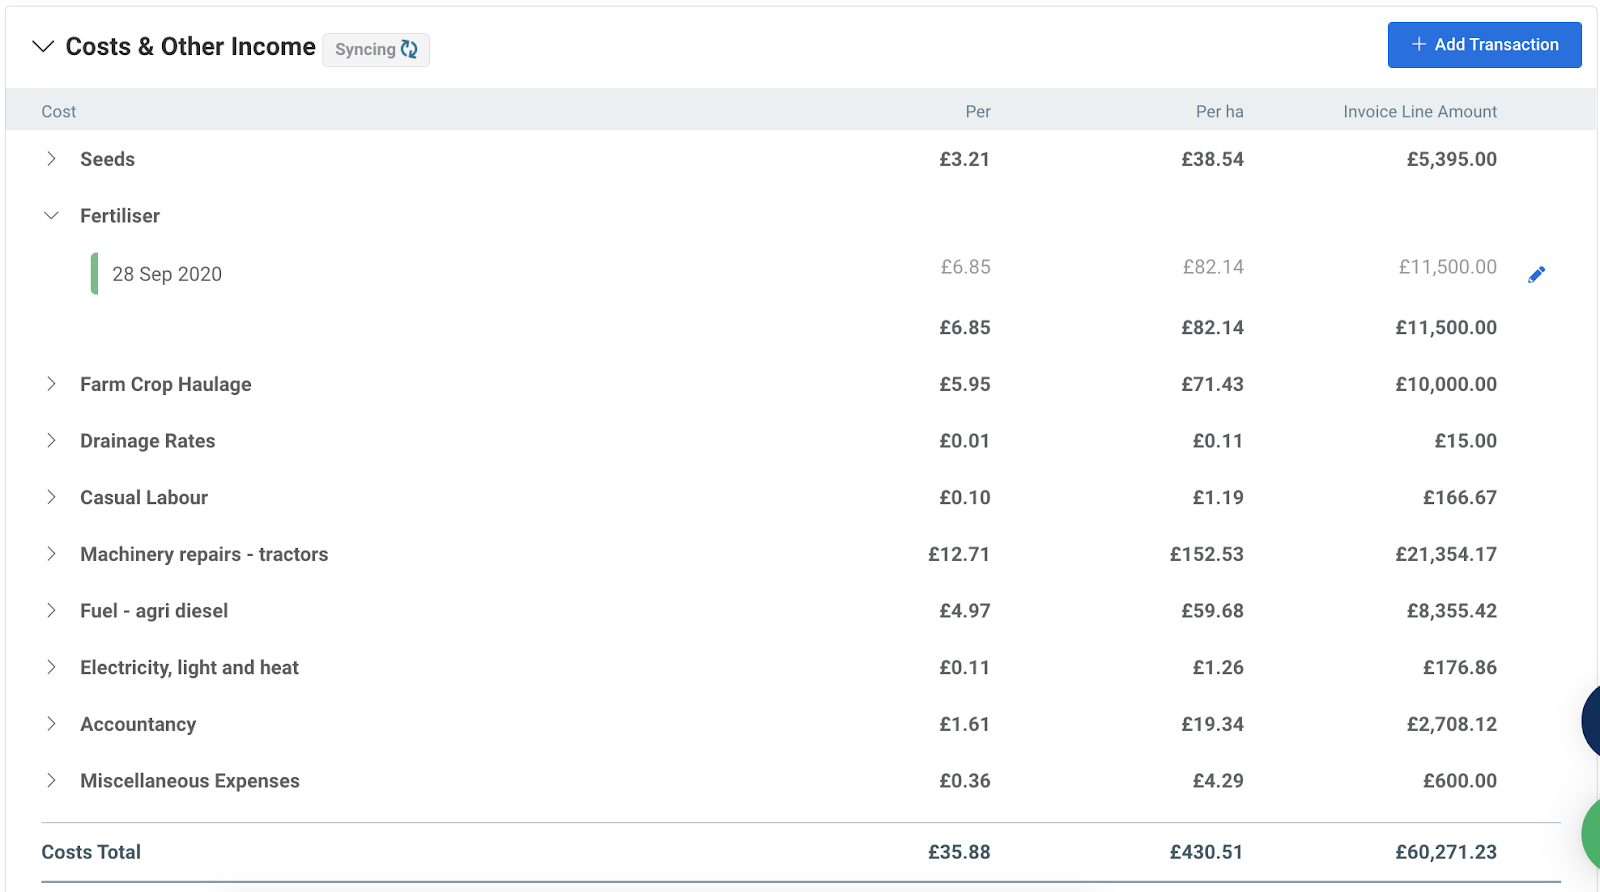Viewport: 1600px width, 892px height.
Task: Click the Add Transaction button
Action: click(1484, 45)
